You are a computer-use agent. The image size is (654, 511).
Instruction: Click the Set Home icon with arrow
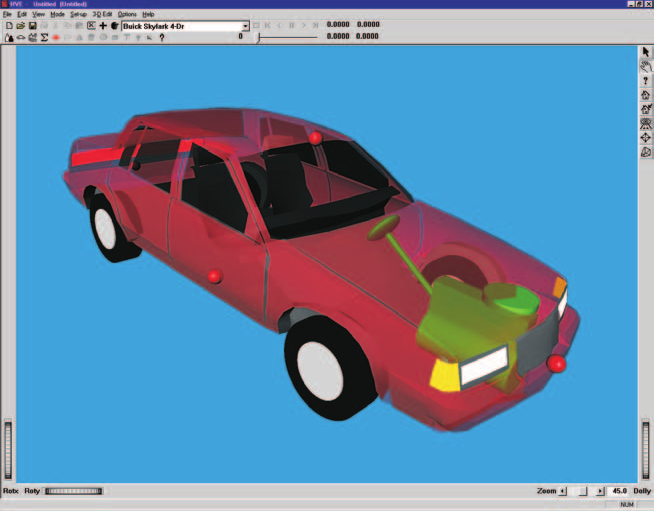(646, 109)
